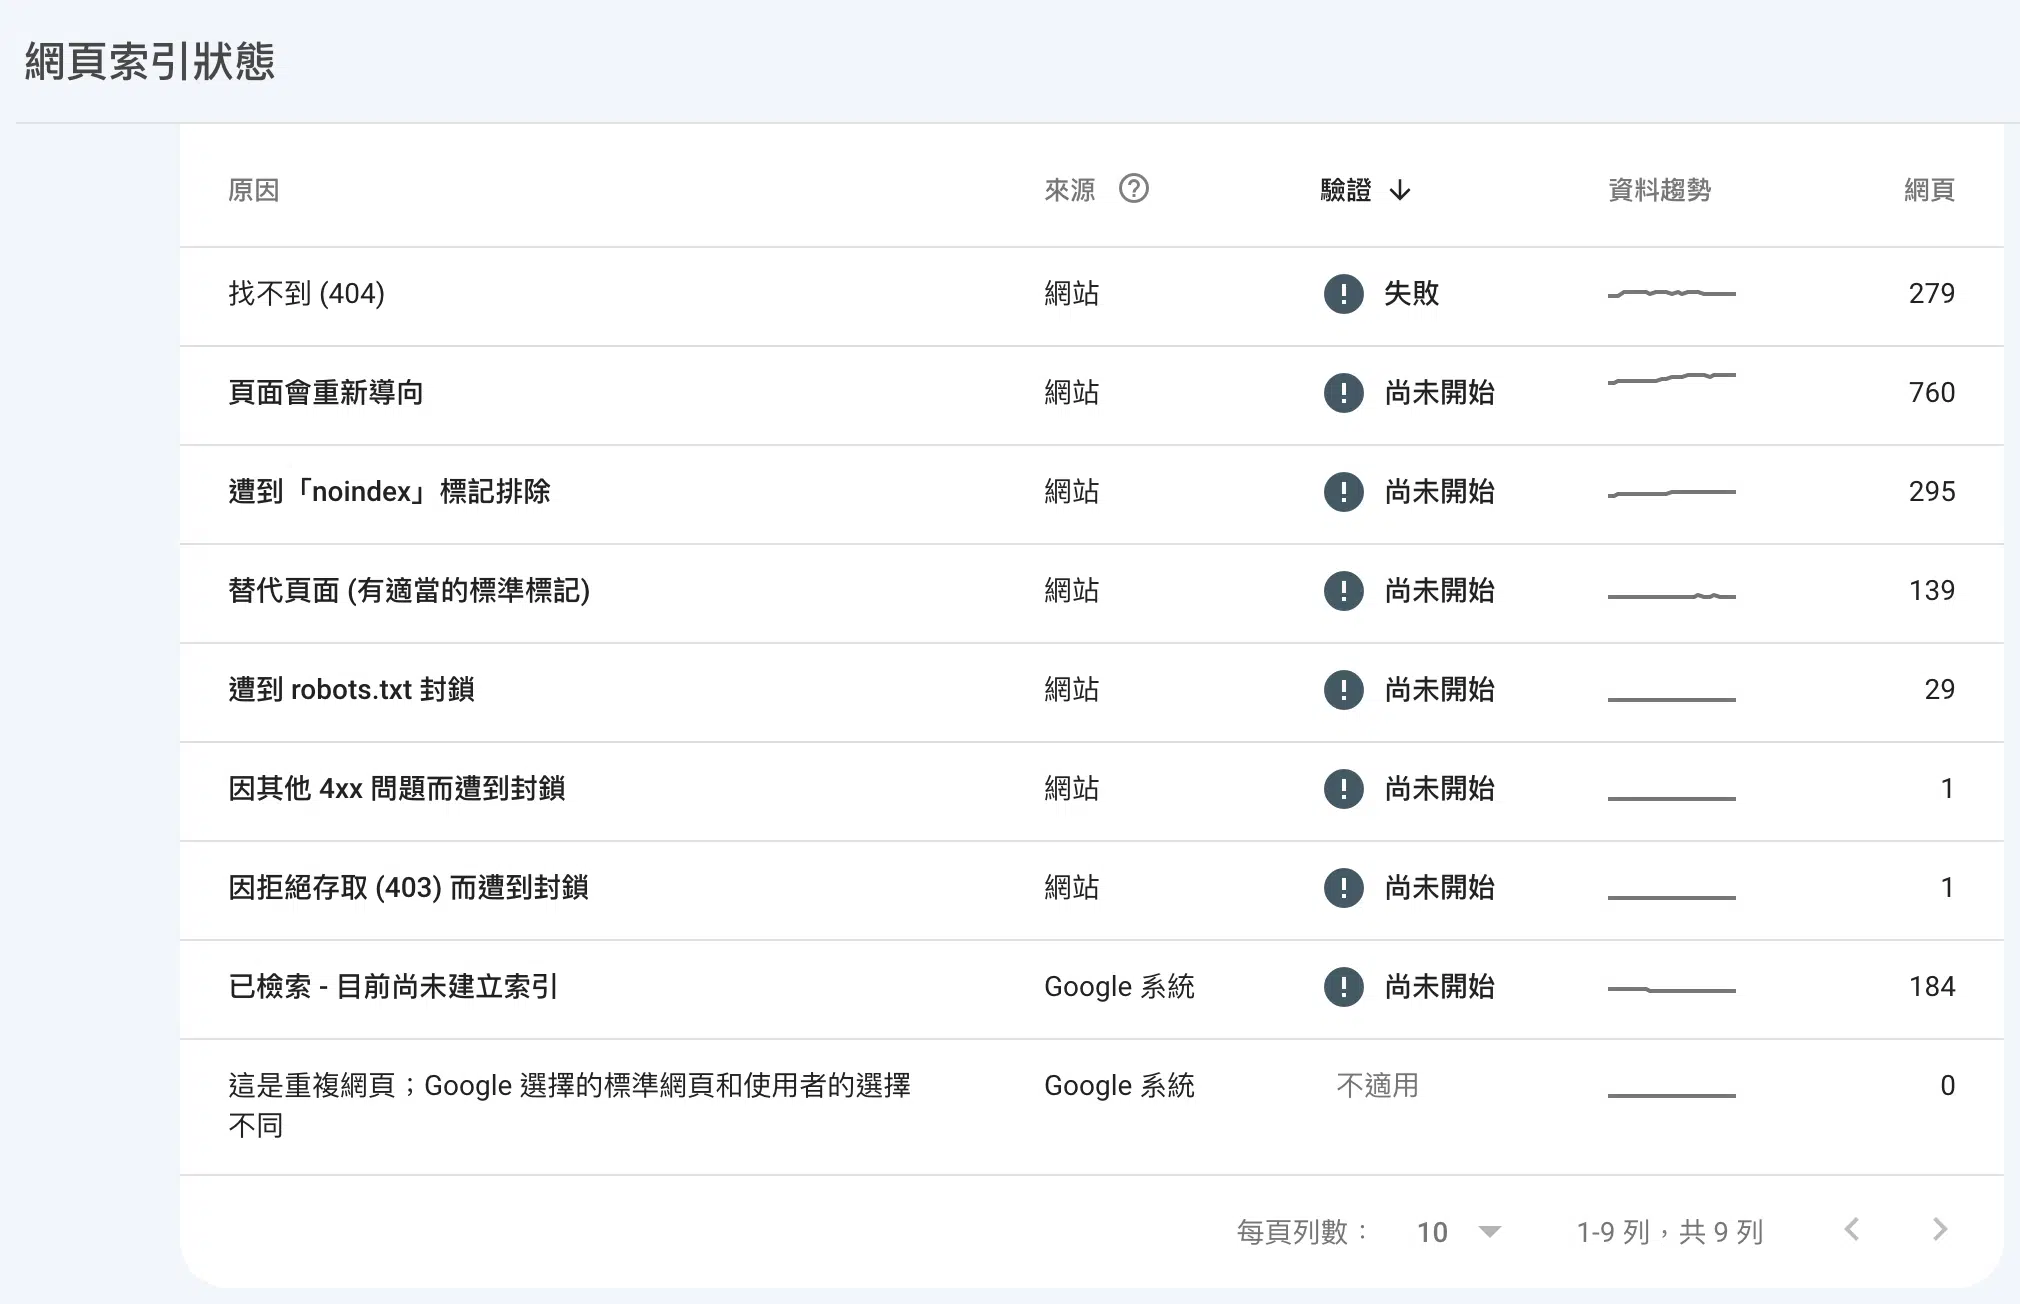Click the 資料趨勢 column header

click(x=1660, y=190)
